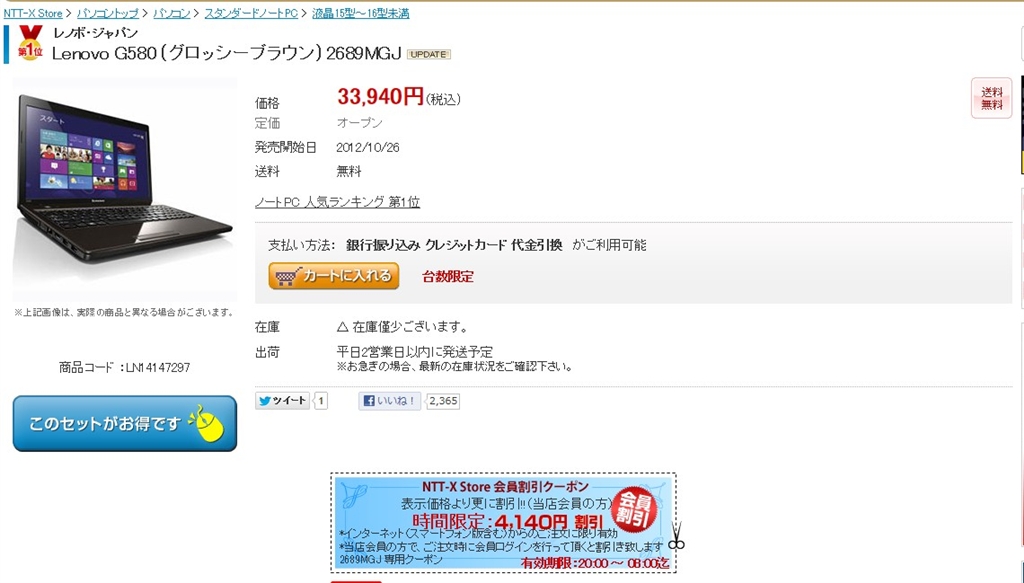The height and width of the screenshot is (583, 1024).
Task: Click the yellow mouse icon on the blue button
Action: [208, 424]
